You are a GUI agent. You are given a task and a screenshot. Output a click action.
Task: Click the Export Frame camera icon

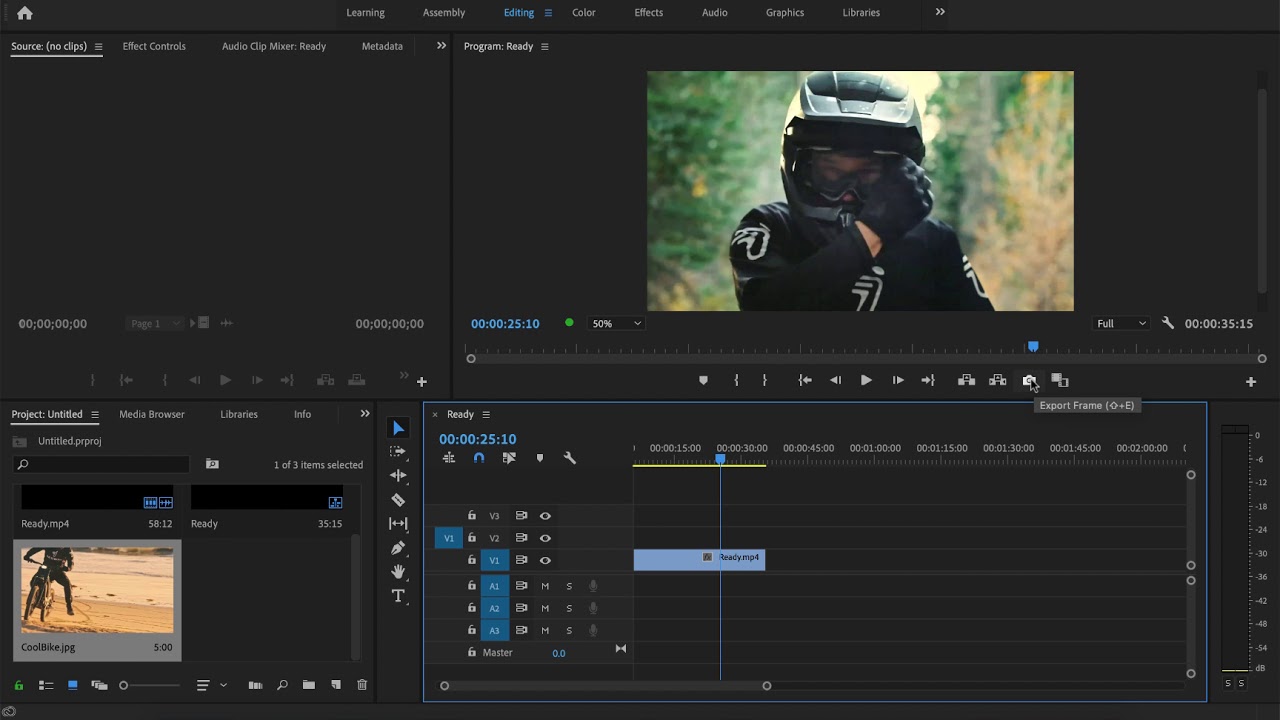tap(1028, 380)
